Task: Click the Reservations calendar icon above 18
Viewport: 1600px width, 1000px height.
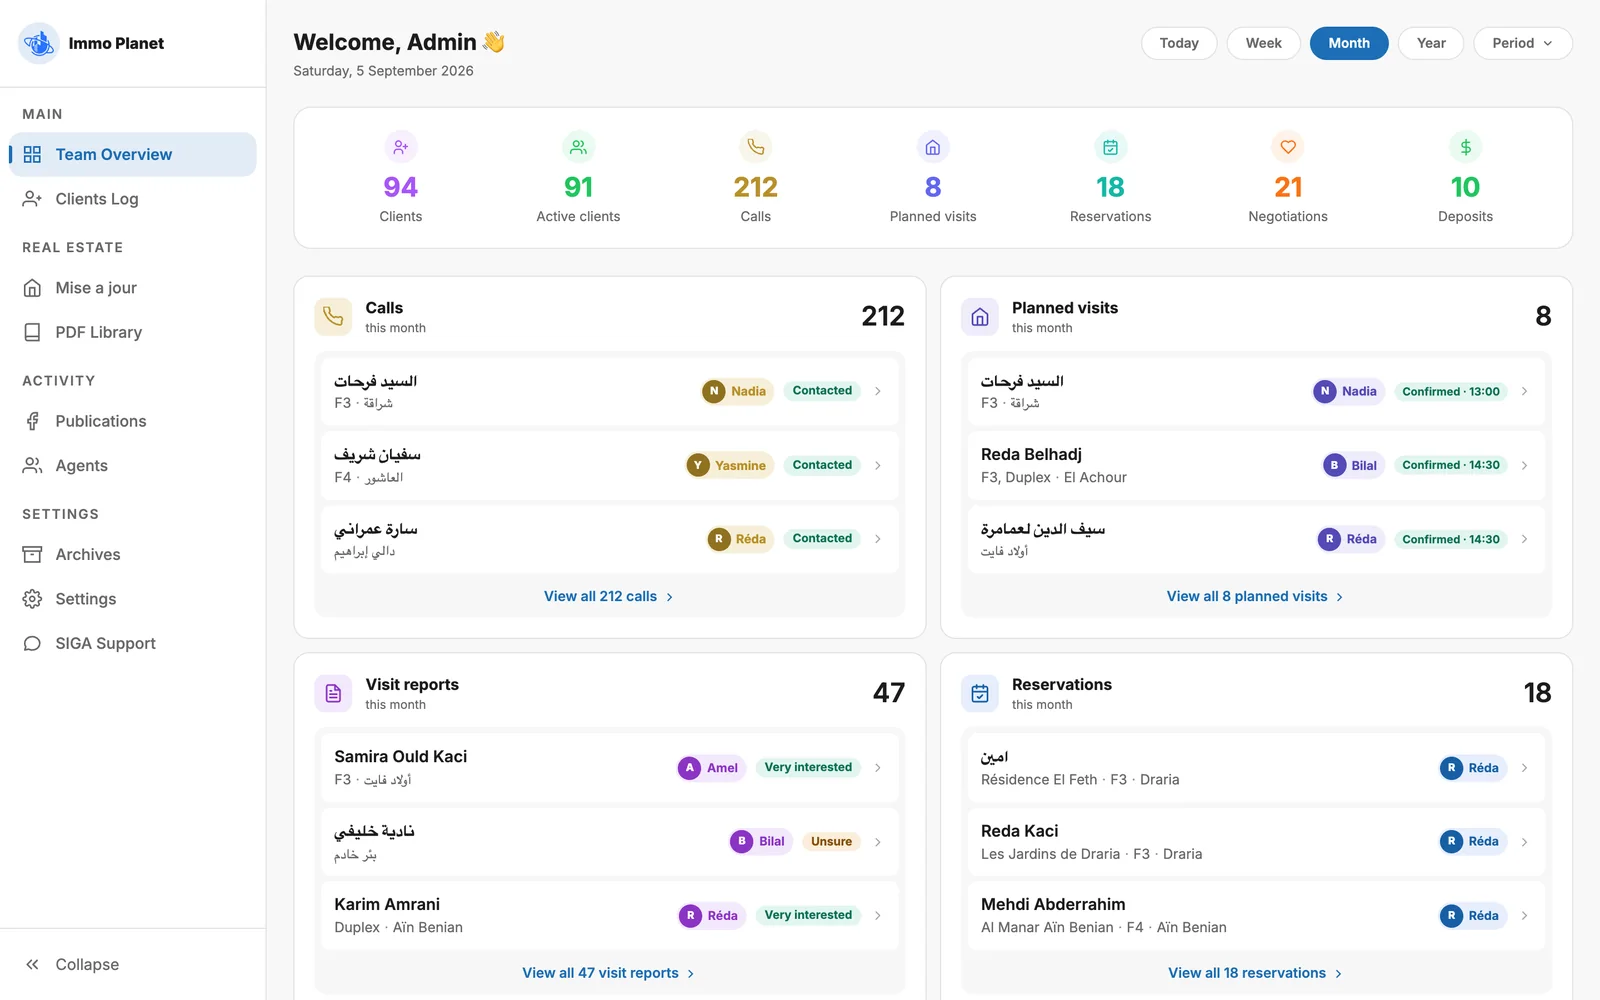Action: click(x=1110, y=147)
